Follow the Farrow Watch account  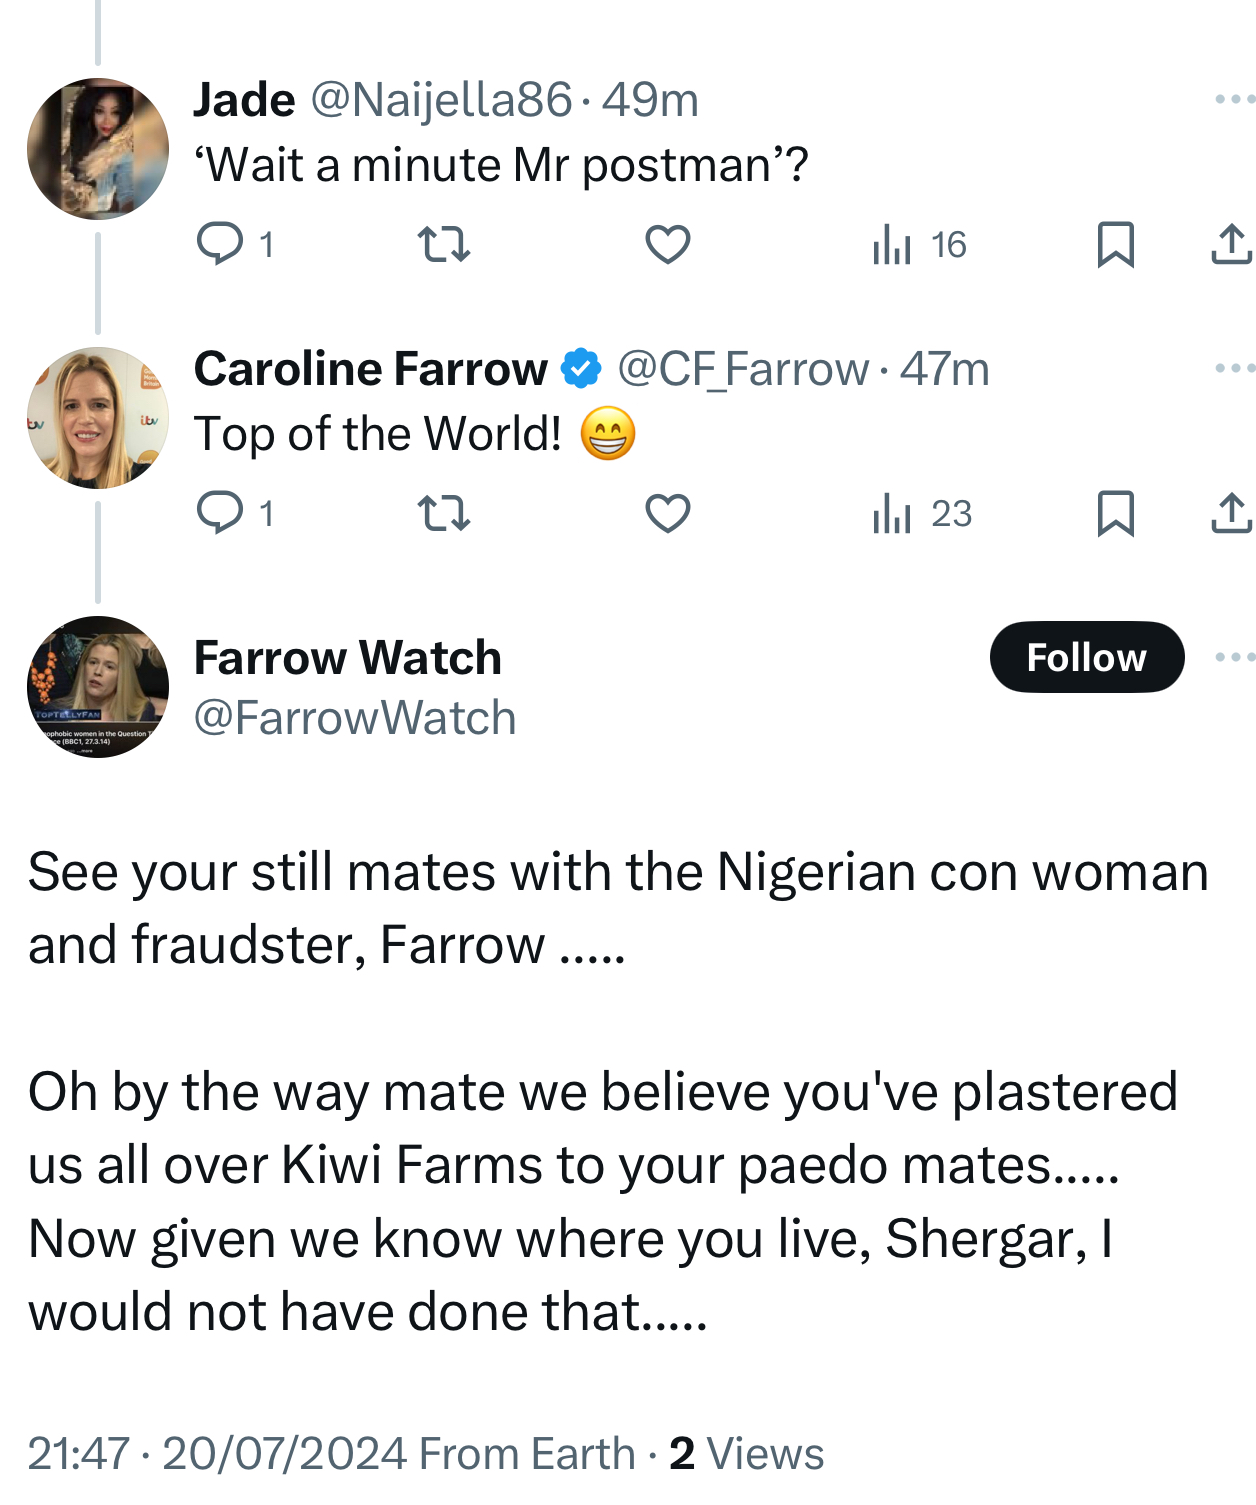1086,657
